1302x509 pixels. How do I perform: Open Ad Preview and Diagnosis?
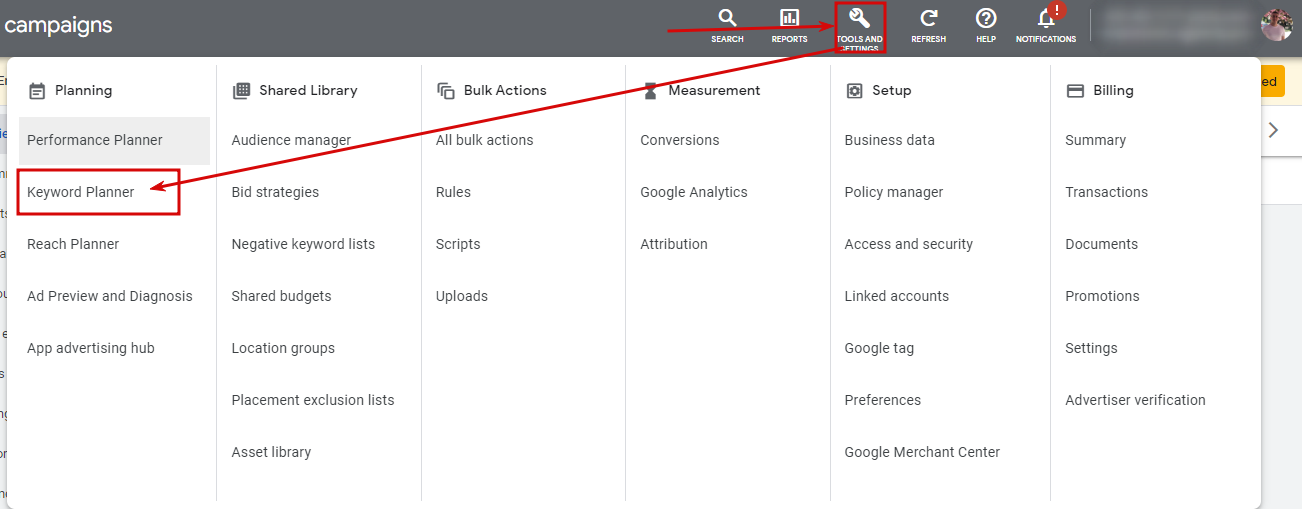pyautogui.click(x=110, y=296)
